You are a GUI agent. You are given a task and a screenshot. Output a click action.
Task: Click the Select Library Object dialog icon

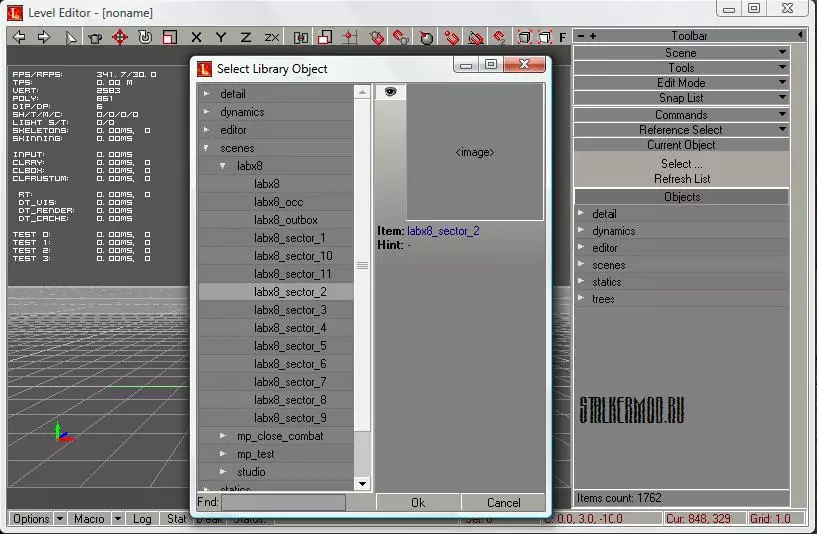click(204, 69)
